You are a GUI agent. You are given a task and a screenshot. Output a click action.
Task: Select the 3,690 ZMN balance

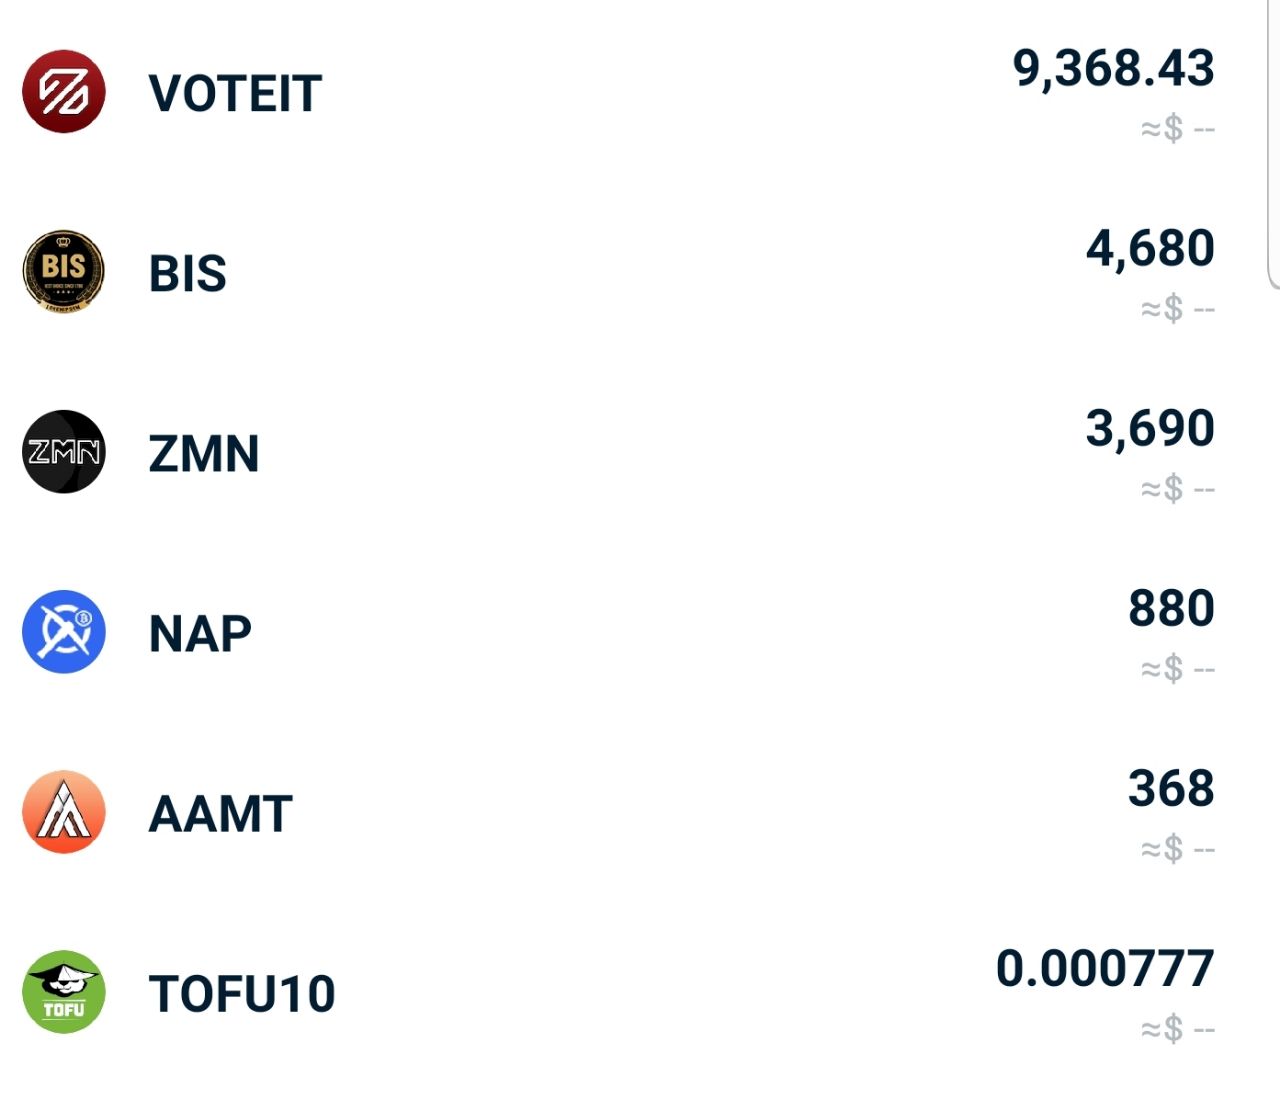(x=1151, y=428)
